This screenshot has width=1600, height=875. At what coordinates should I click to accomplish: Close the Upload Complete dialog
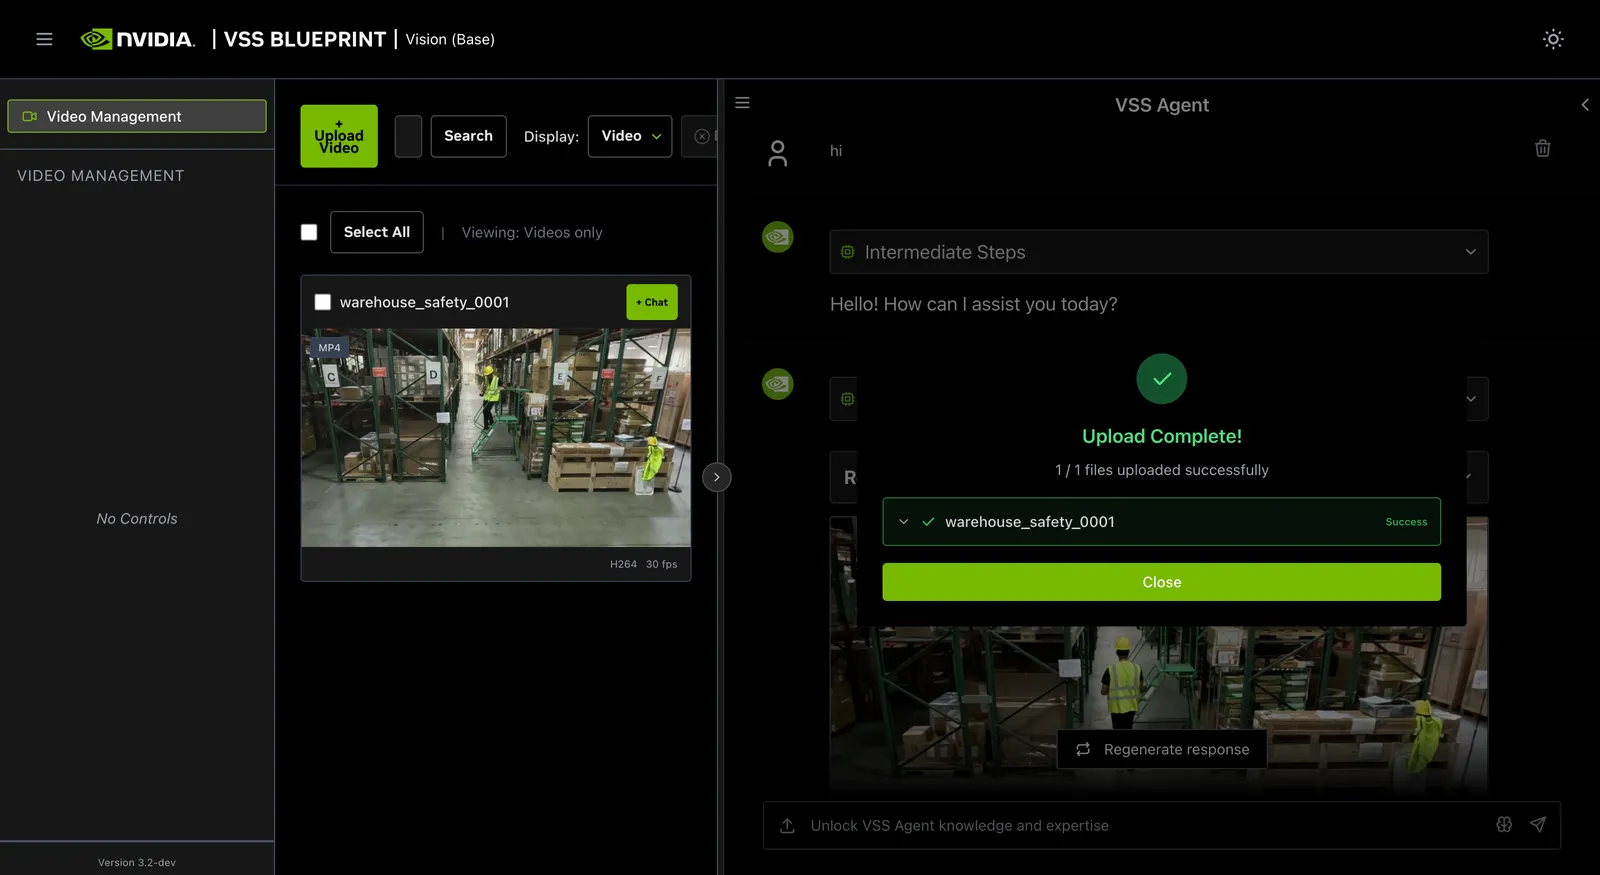pyautogui.click(x=1162, y=582)
